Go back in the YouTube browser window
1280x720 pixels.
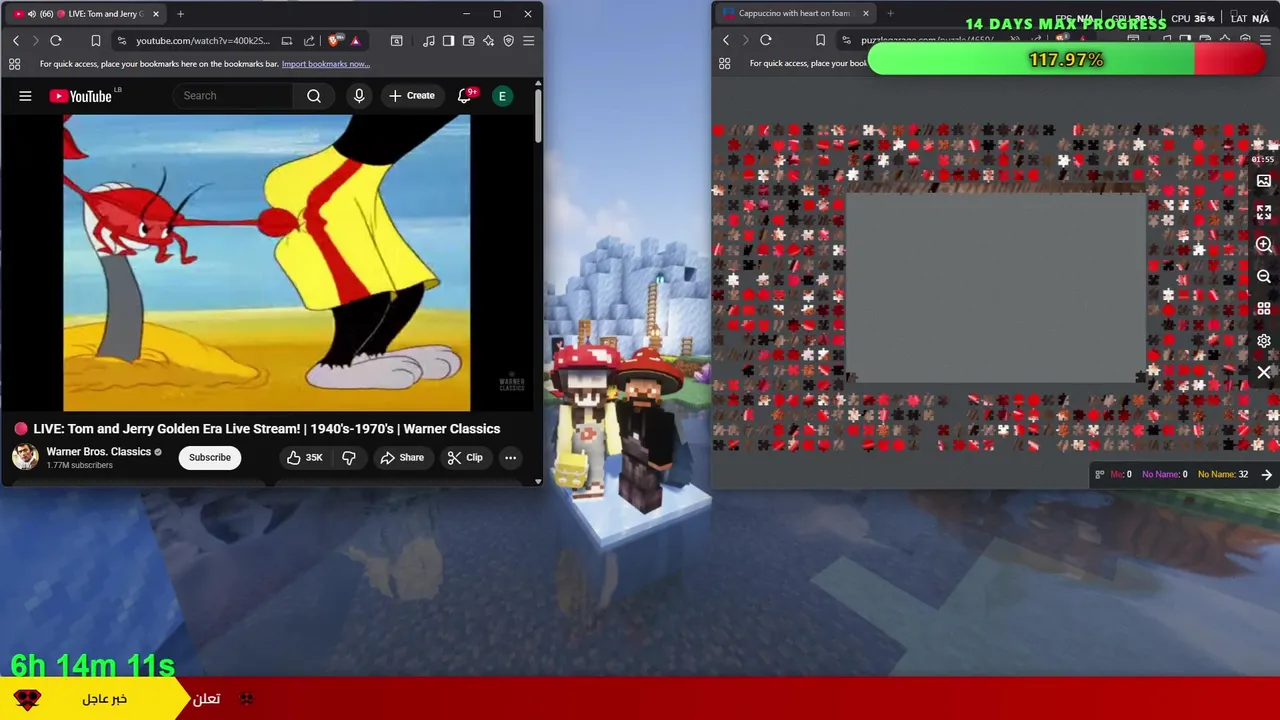[x=16, y=41]
